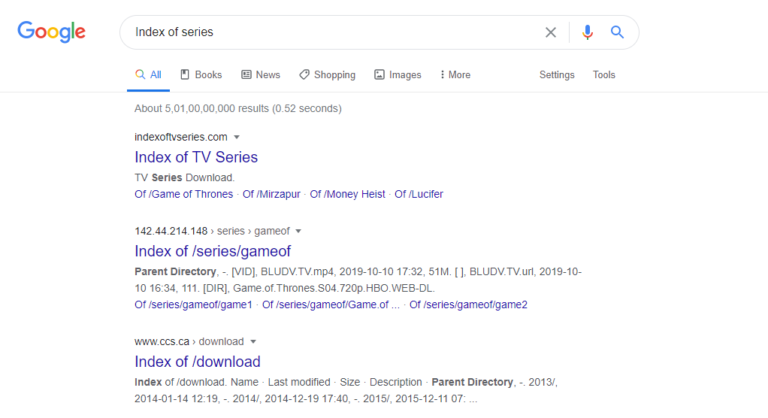Open Of /Mirzapur sitelink
The image size is (768, 418).
(x=271, y=194)
